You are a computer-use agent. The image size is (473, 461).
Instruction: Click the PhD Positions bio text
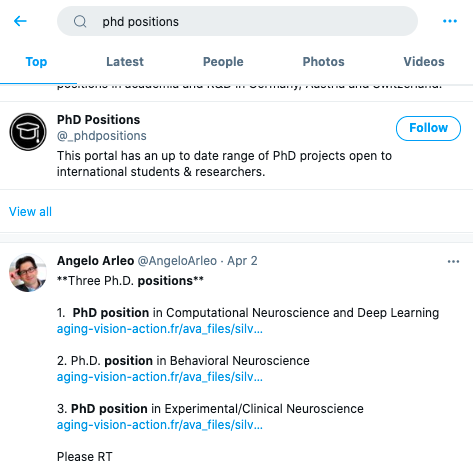tap(224, 164)
